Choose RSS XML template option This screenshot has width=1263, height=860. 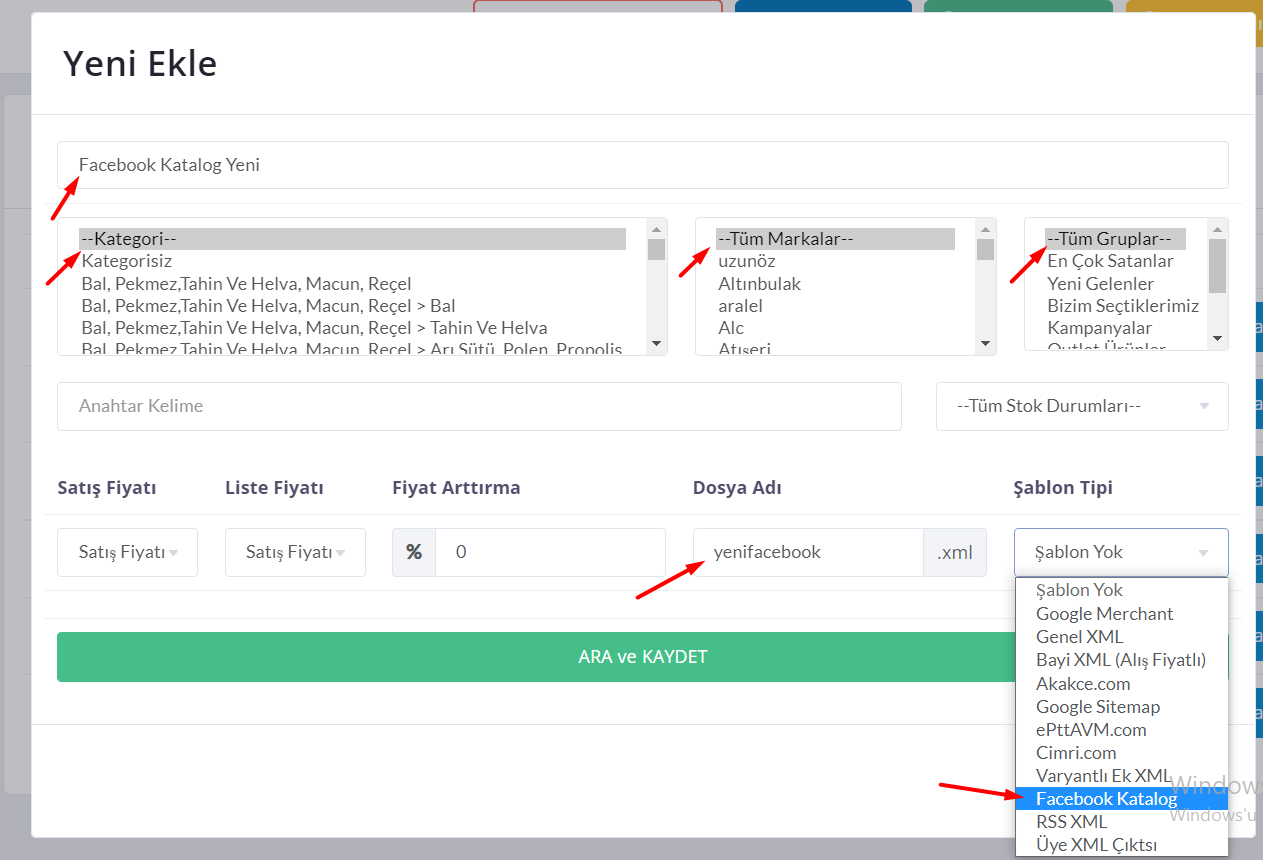1121,821
